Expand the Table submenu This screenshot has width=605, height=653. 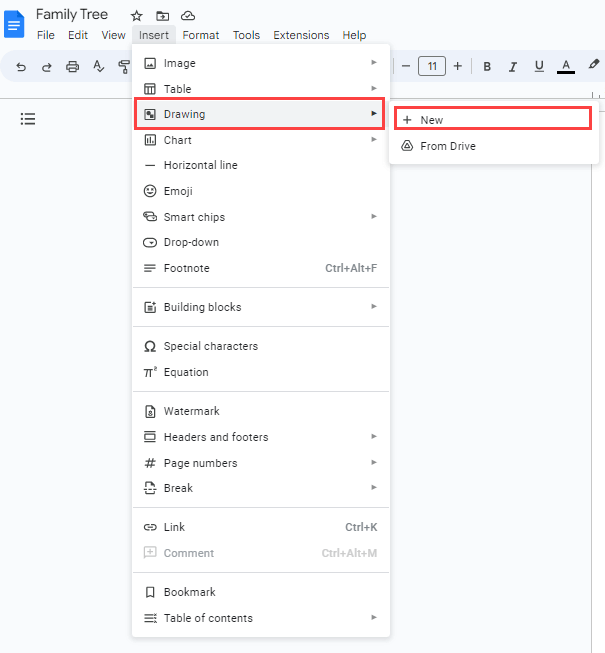[x=261, y=89]
